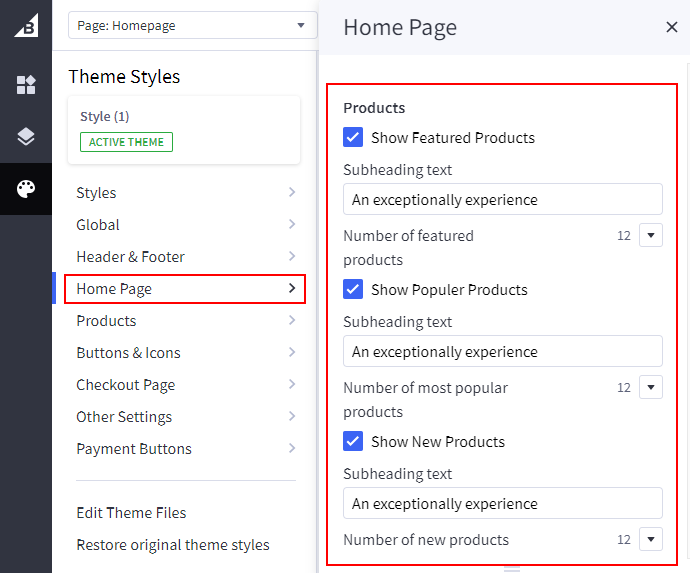Screen dimensions: 690x573
Task: Open number of most popular products dropdown
Action: pyautogui.click(x=650, y=388)
